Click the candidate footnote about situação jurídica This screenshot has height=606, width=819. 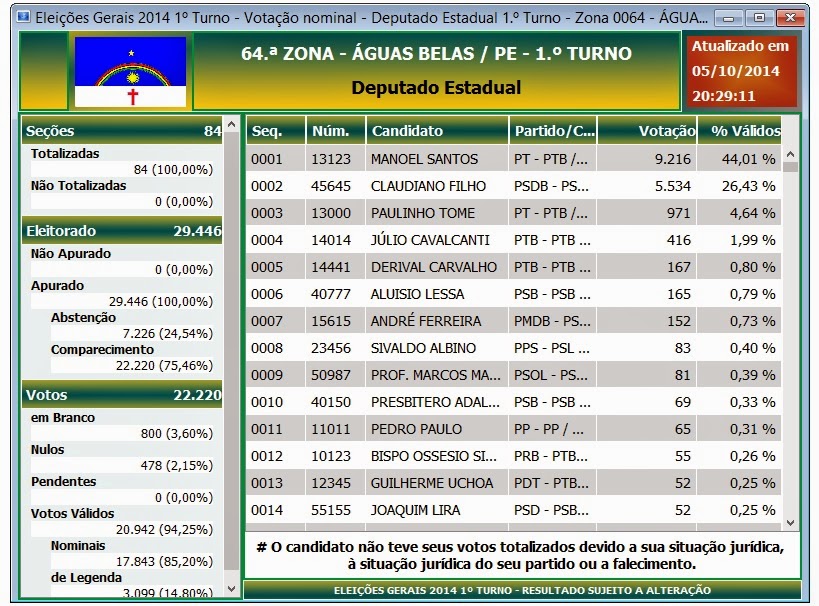(521, 555)
